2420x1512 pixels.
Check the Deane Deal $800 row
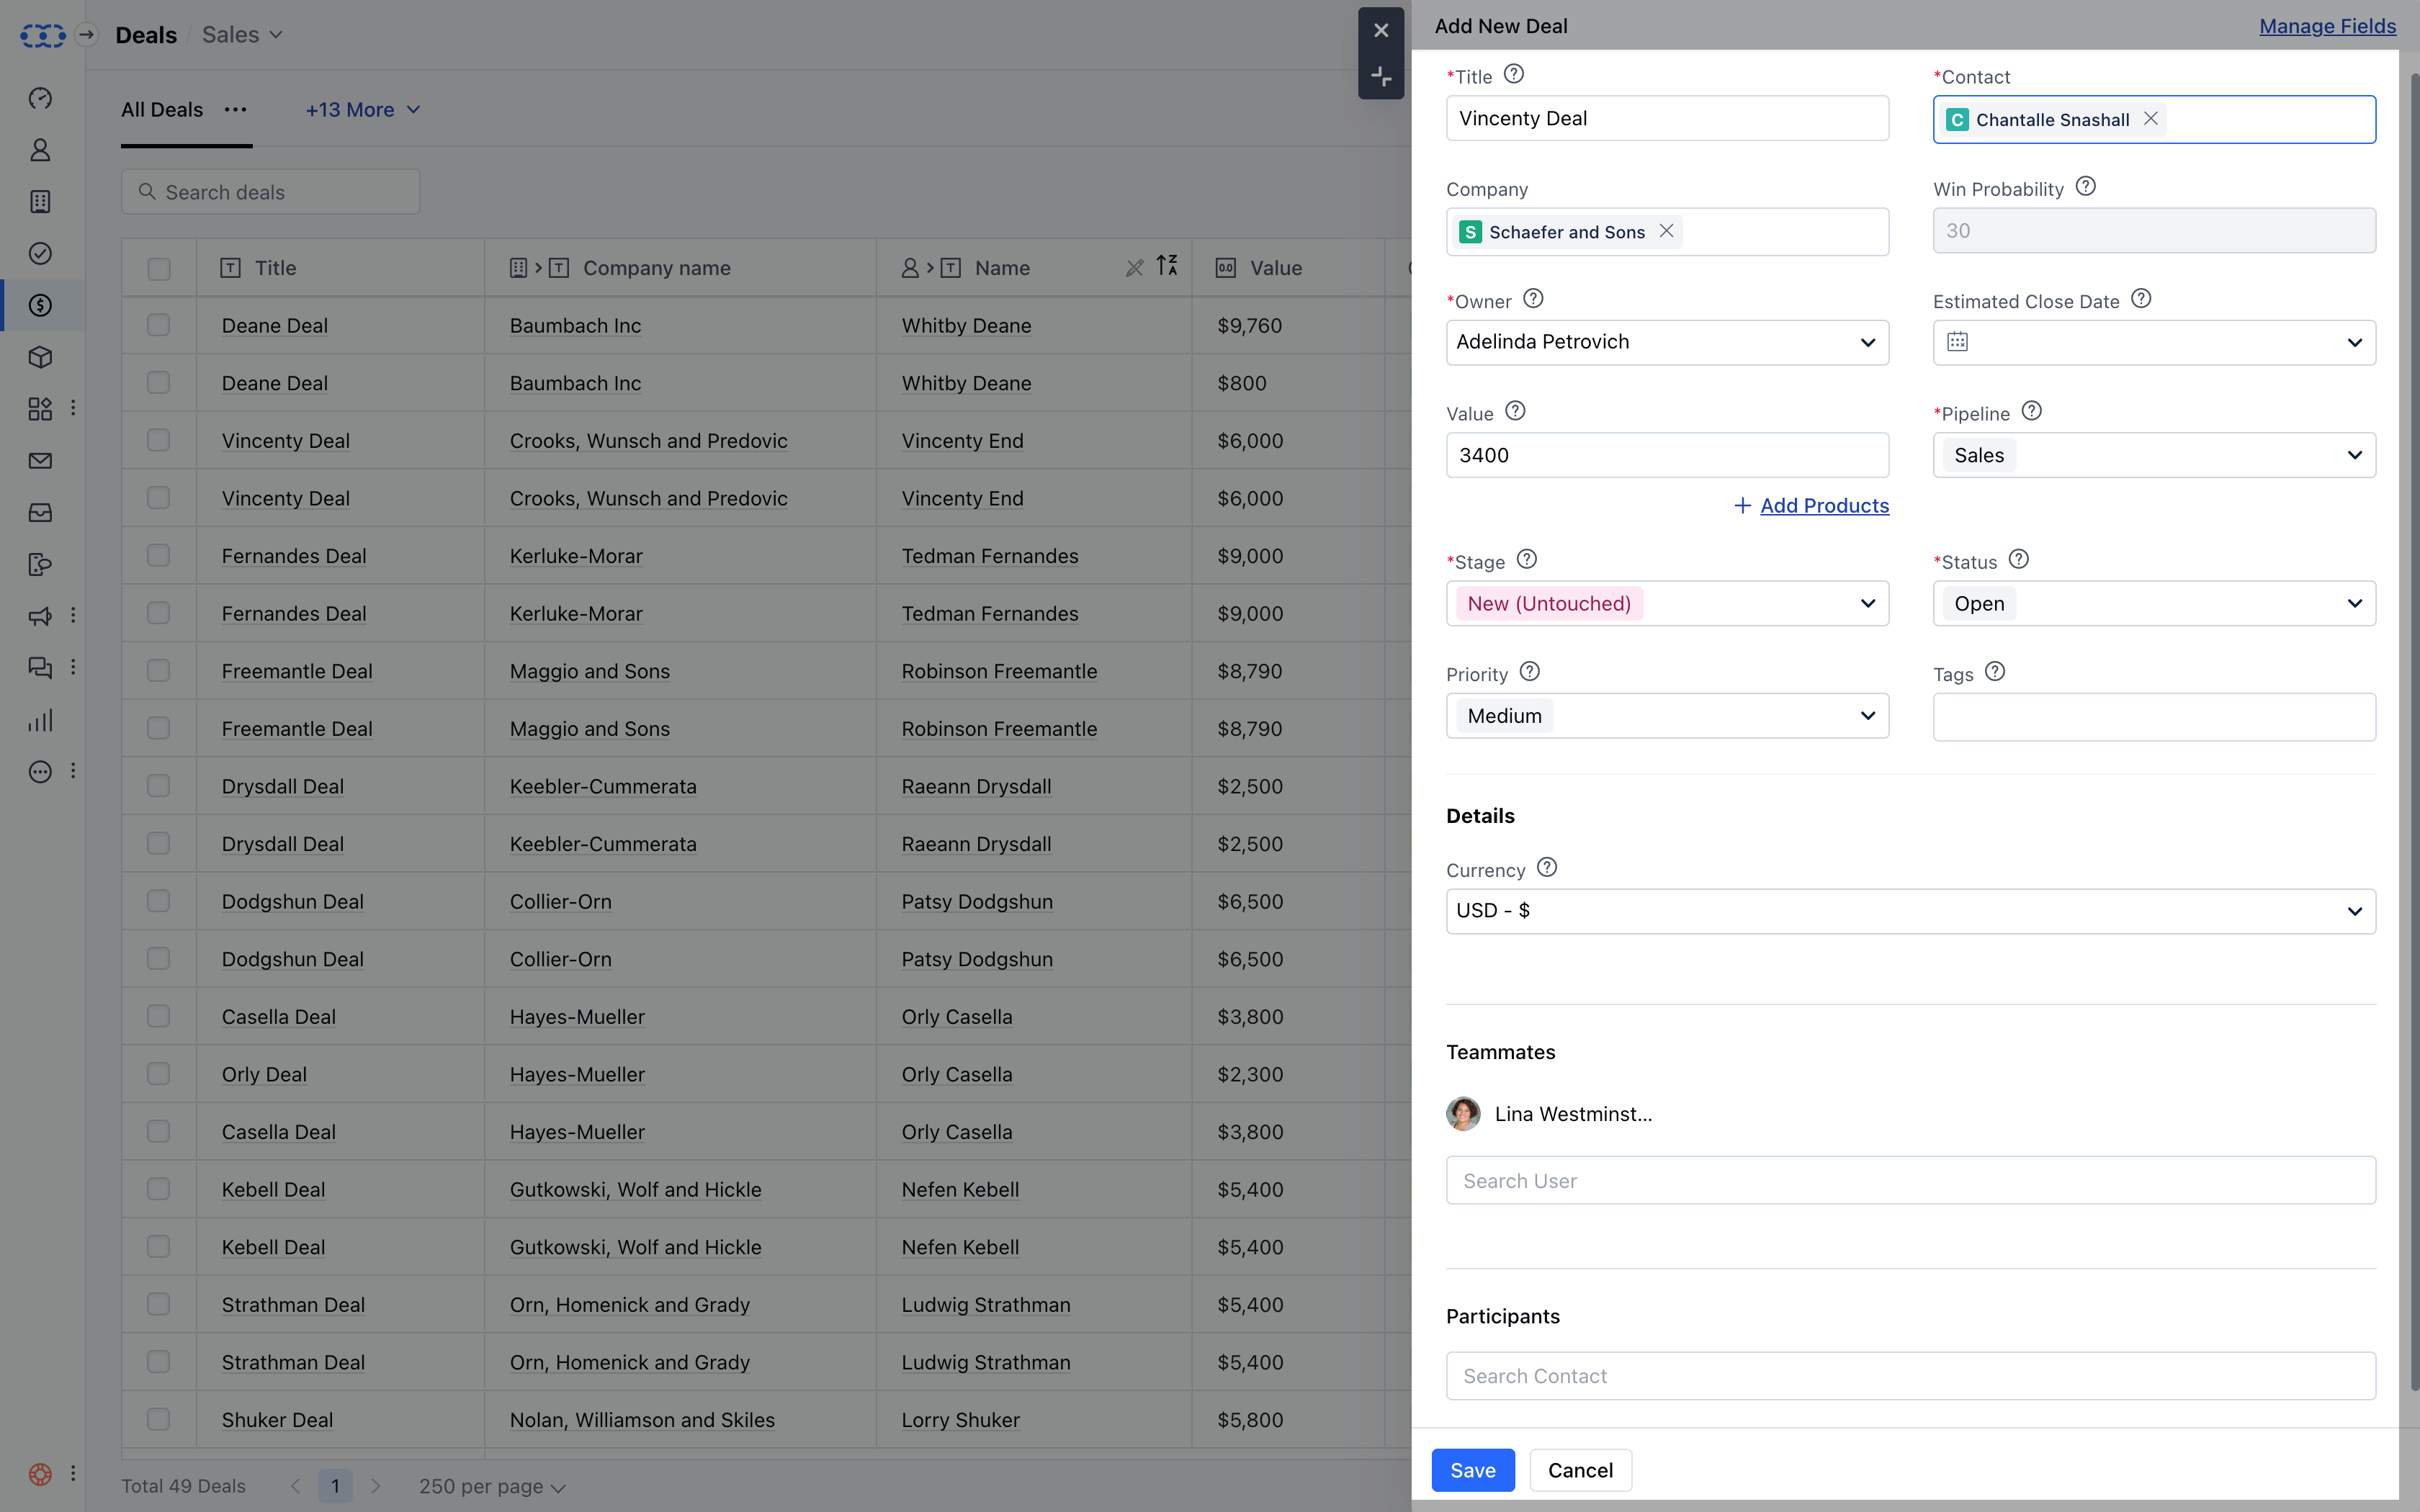pos(159,383)
